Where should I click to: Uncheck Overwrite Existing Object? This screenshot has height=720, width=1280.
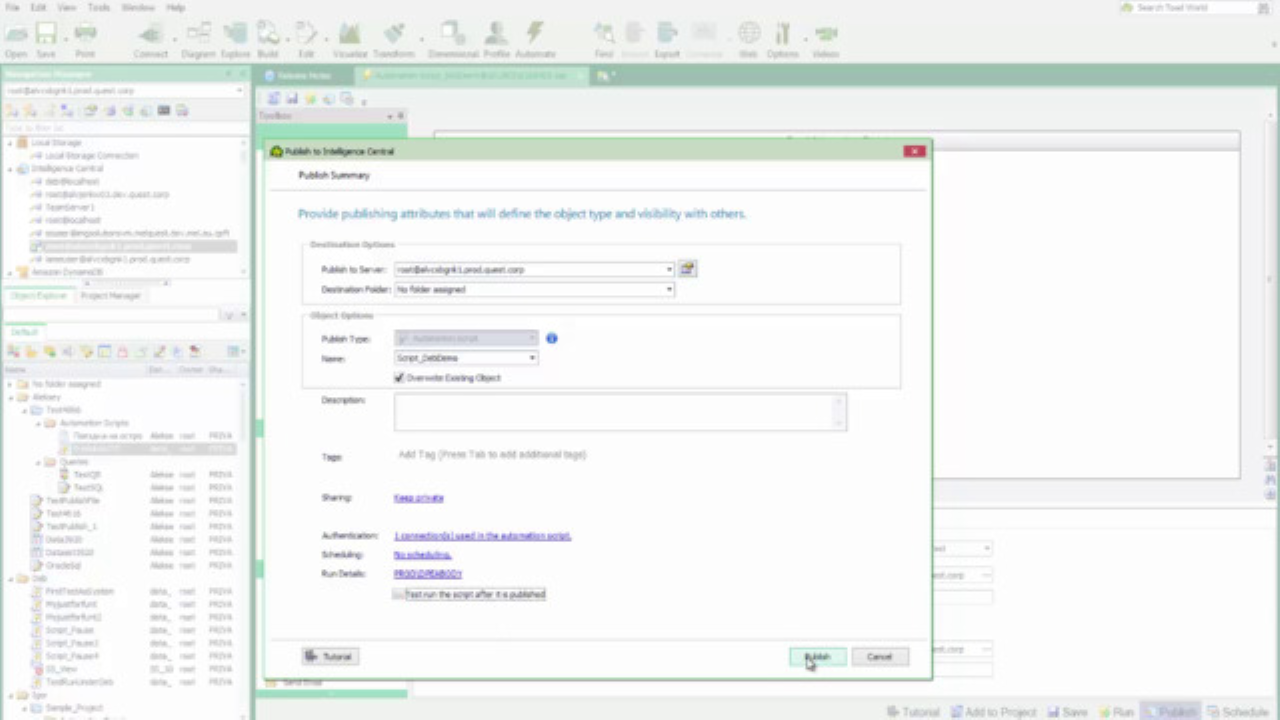(399, 377)
